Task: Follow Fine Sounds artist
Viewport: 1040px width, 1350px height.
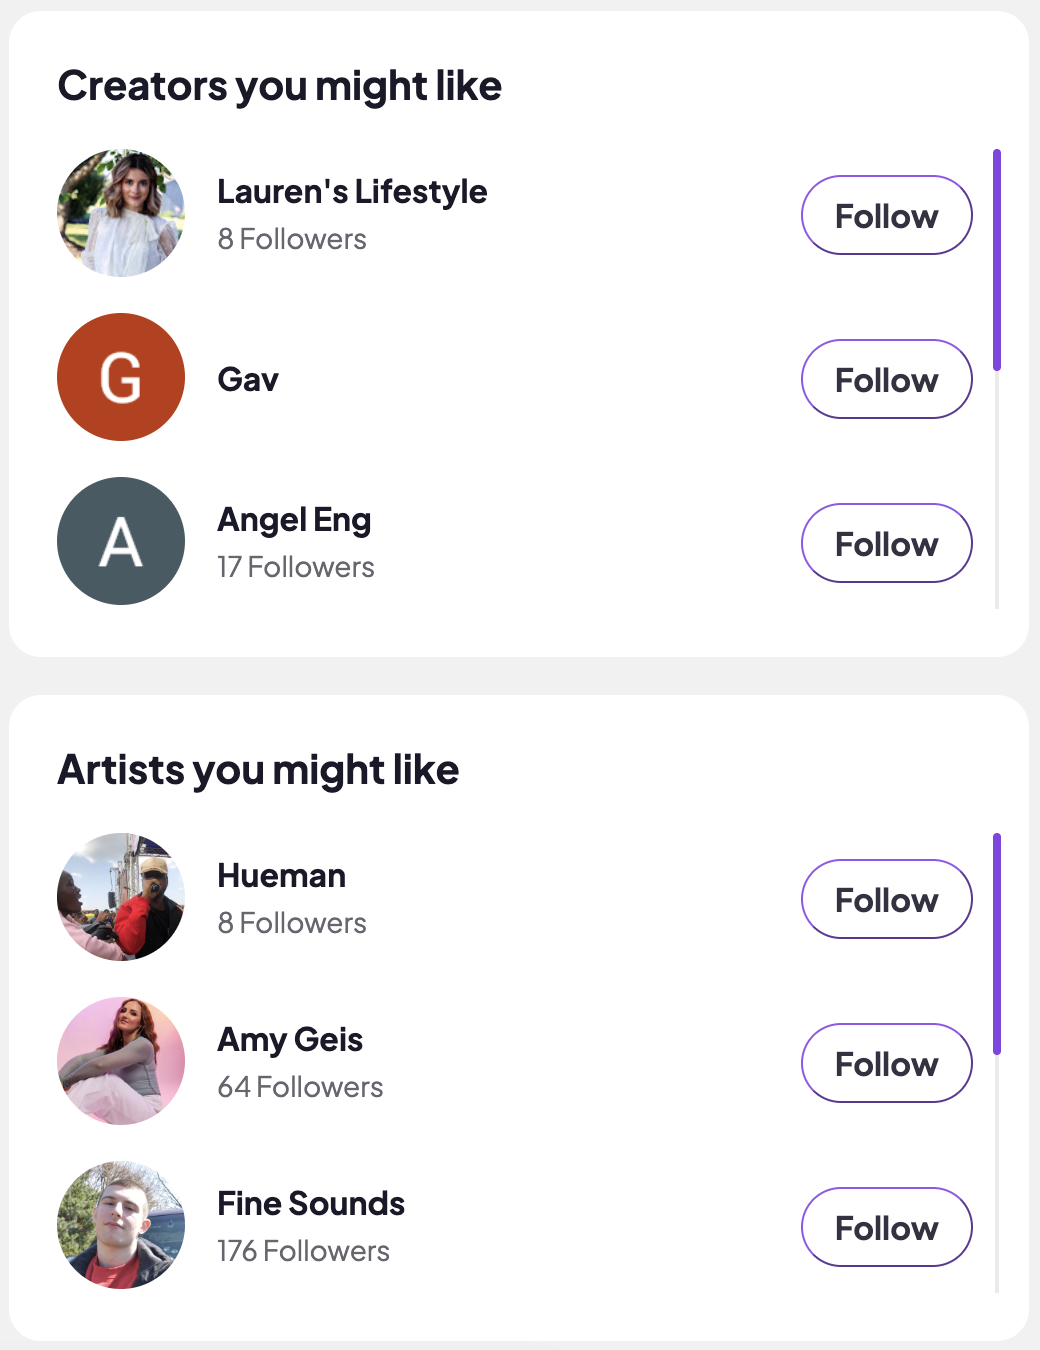Action: pos(886,1227)
